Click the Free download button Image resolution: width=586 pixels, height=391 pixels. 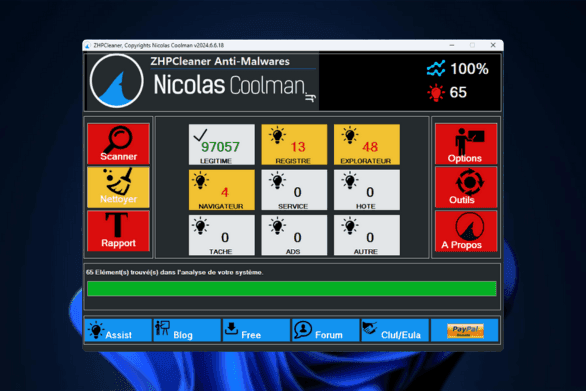click(256, 330)
